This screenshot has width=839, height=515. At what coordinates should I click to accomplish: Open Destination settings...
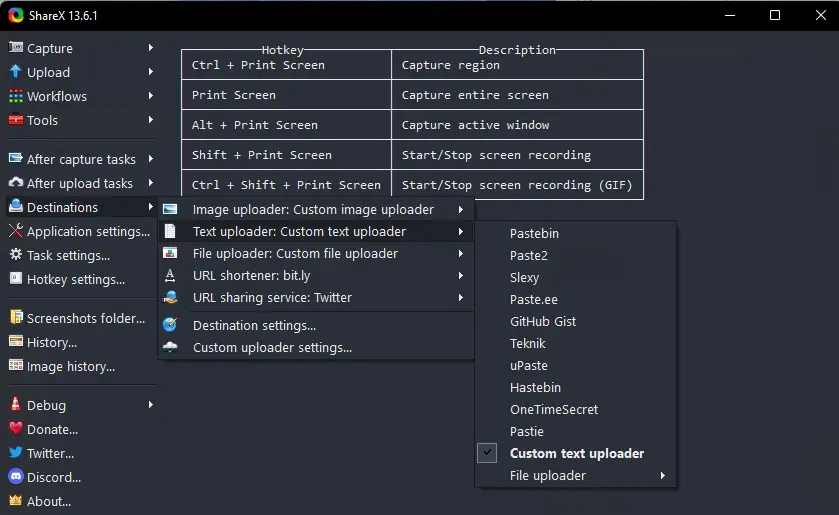(316, 325)
